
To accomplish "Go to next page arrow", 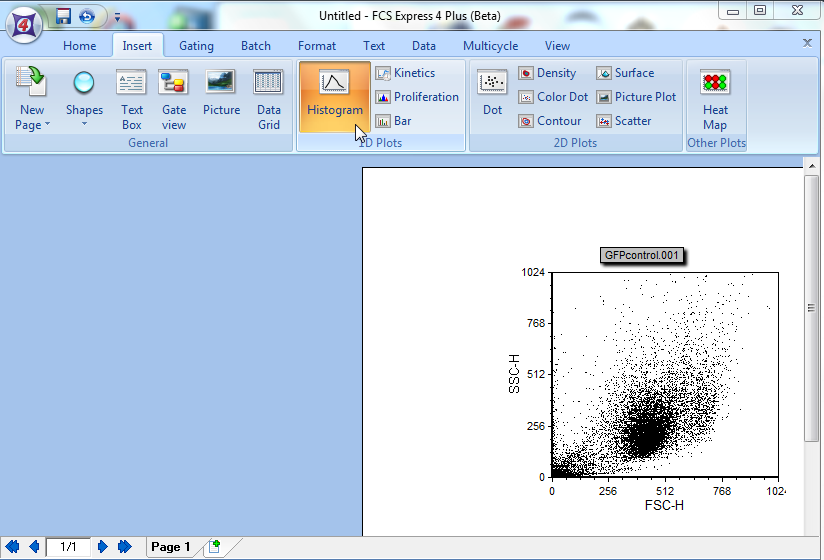I will [102, 547].
